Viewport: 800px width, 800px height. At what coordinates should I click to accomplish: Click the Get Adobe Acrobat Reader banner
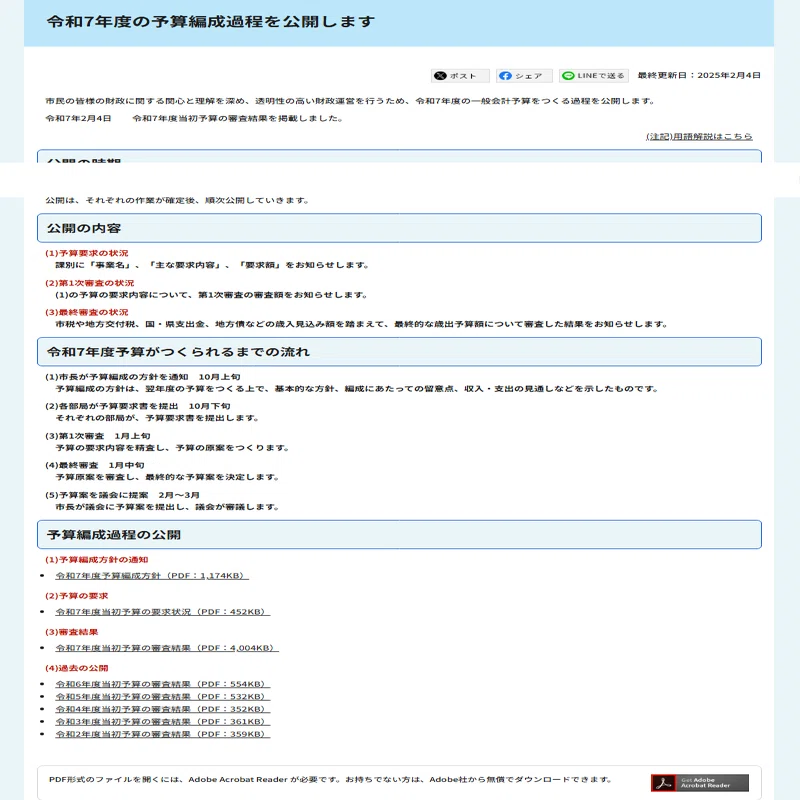[x=699, y=783]
